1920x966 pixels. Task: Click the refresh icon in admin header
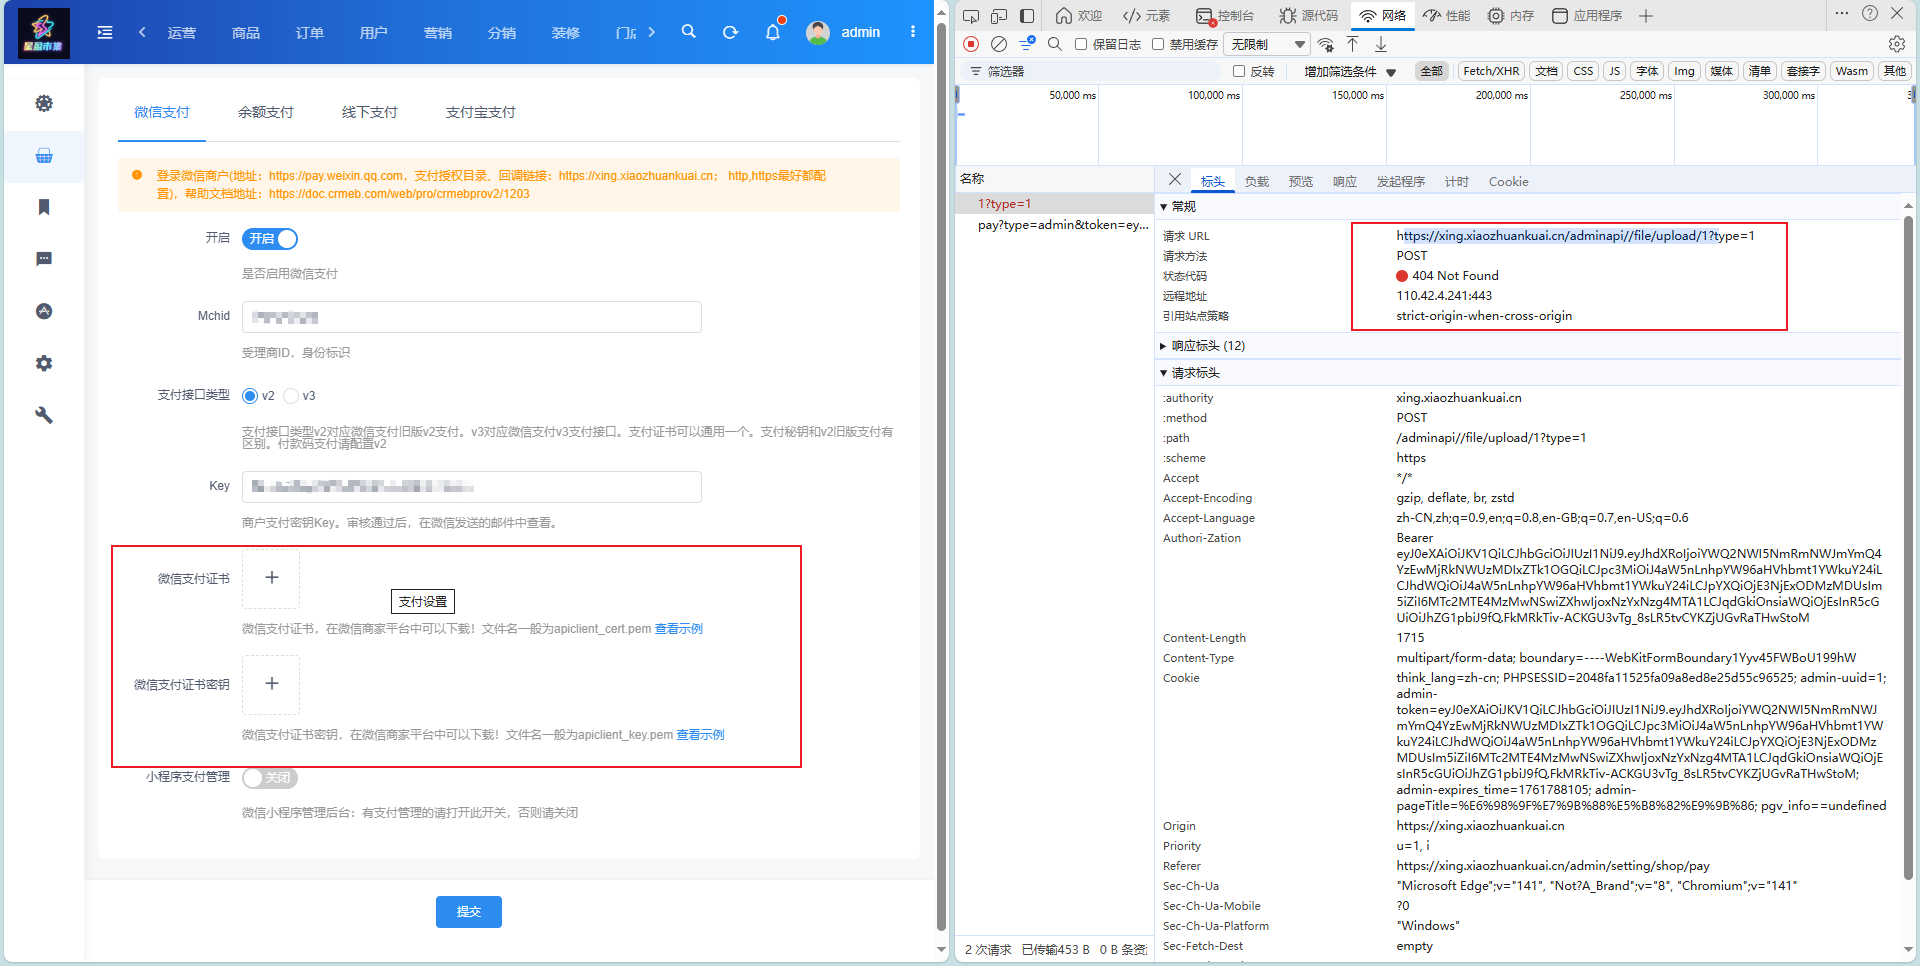[x=730, y=32]
